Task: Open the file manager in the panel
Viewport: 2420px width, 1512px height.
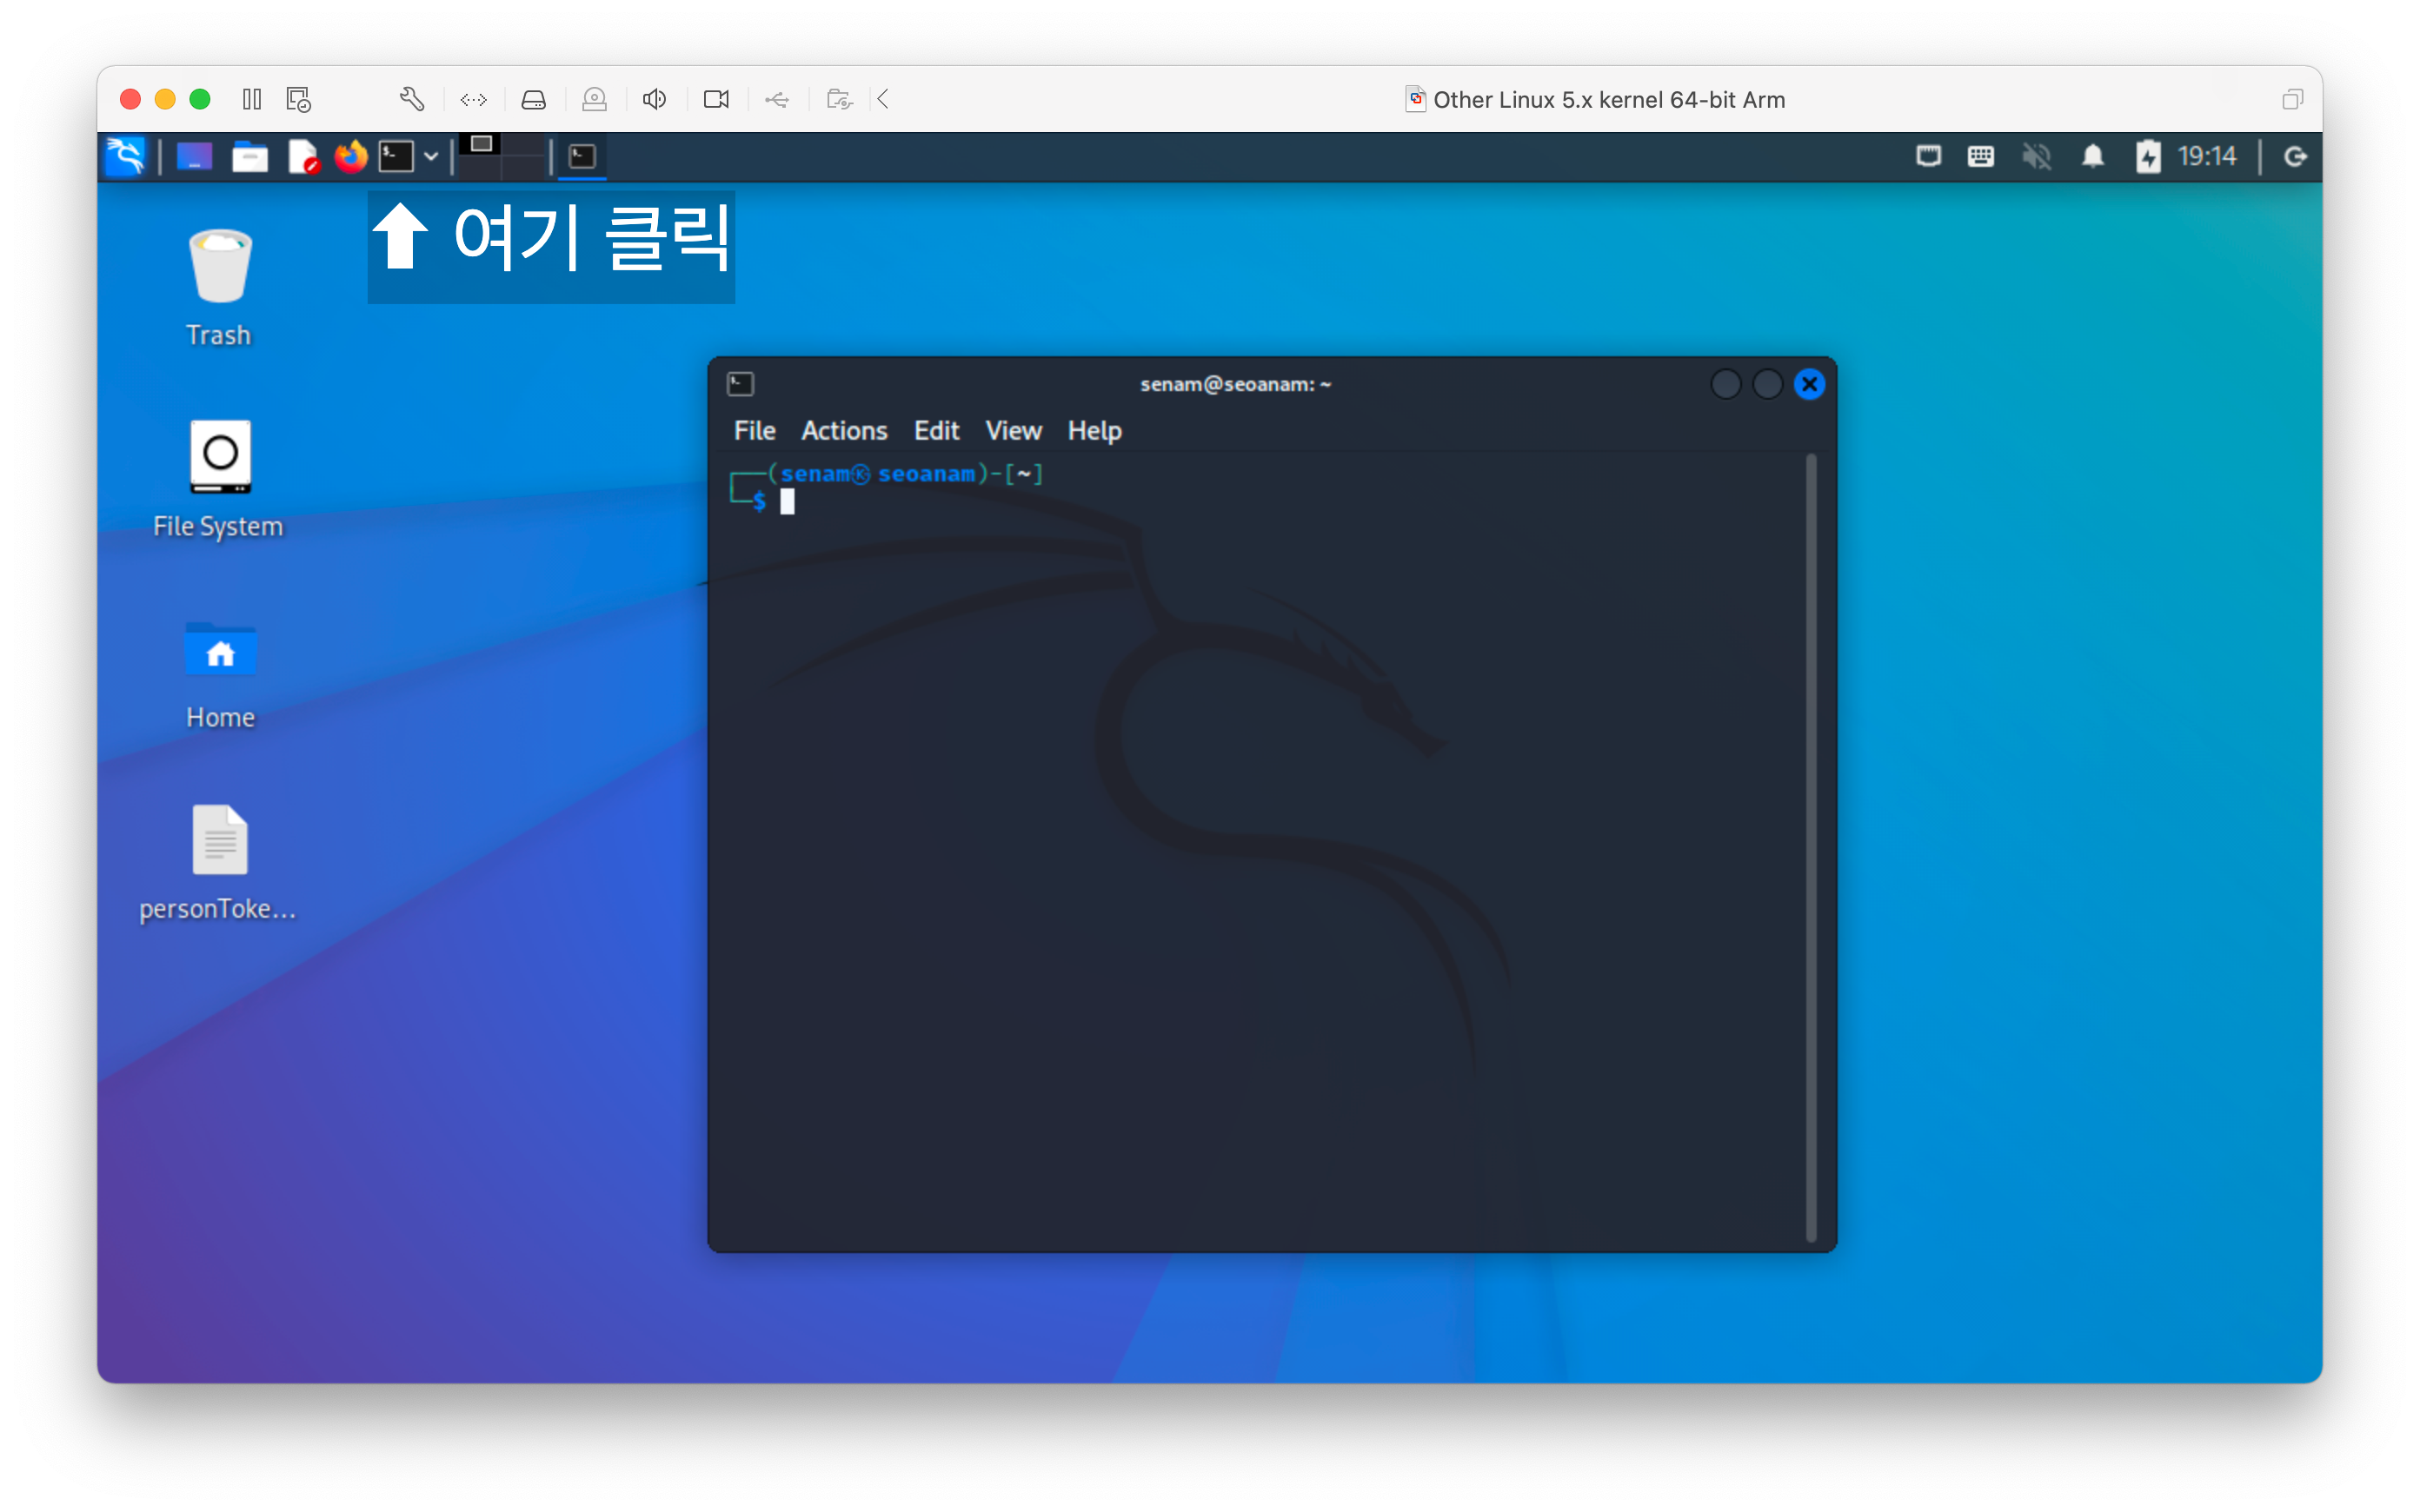Action: [249, 157]
